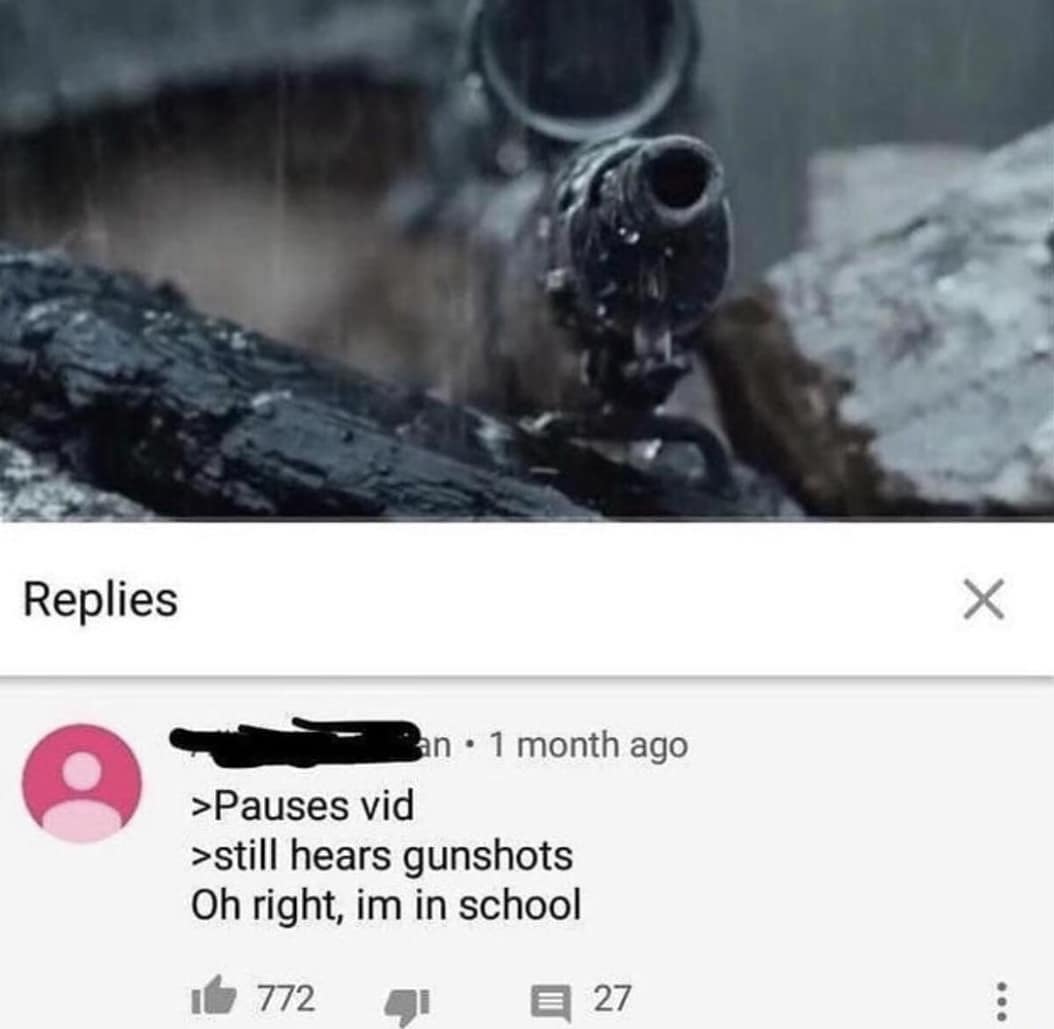The image size is (1054, 1029).
Task: Tap the "Oh right, im in school" text
Action: click(386, 905)
